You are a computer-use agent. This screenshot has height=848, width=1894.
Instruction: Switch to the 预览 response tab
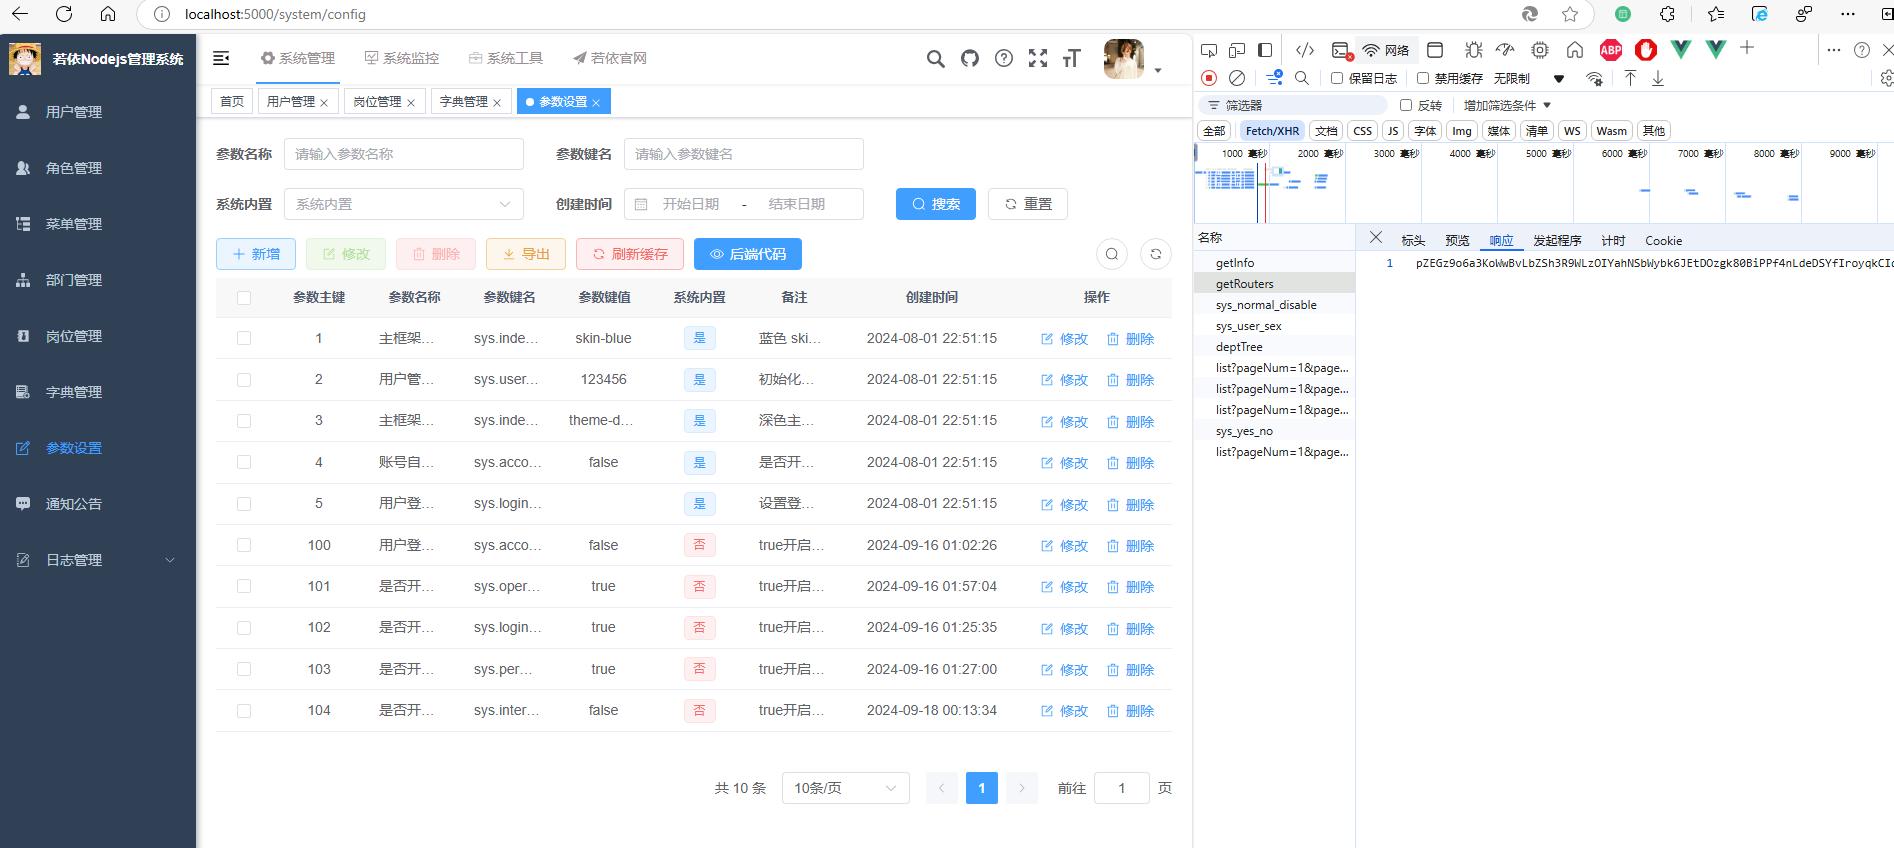(x=1457, y=240)
